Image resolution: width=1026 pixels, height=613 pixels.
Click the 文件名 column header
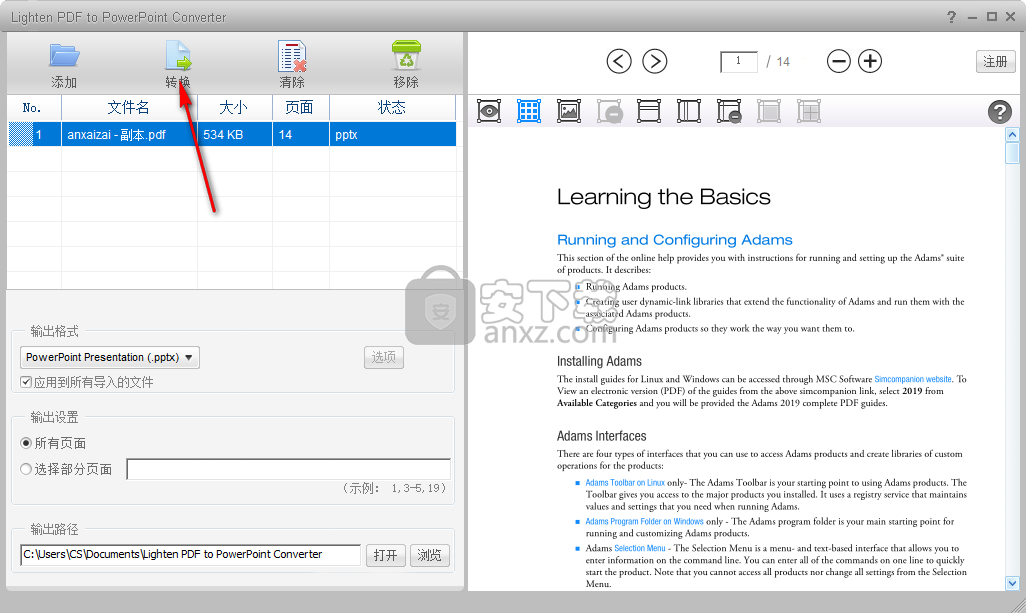[129, 108]
